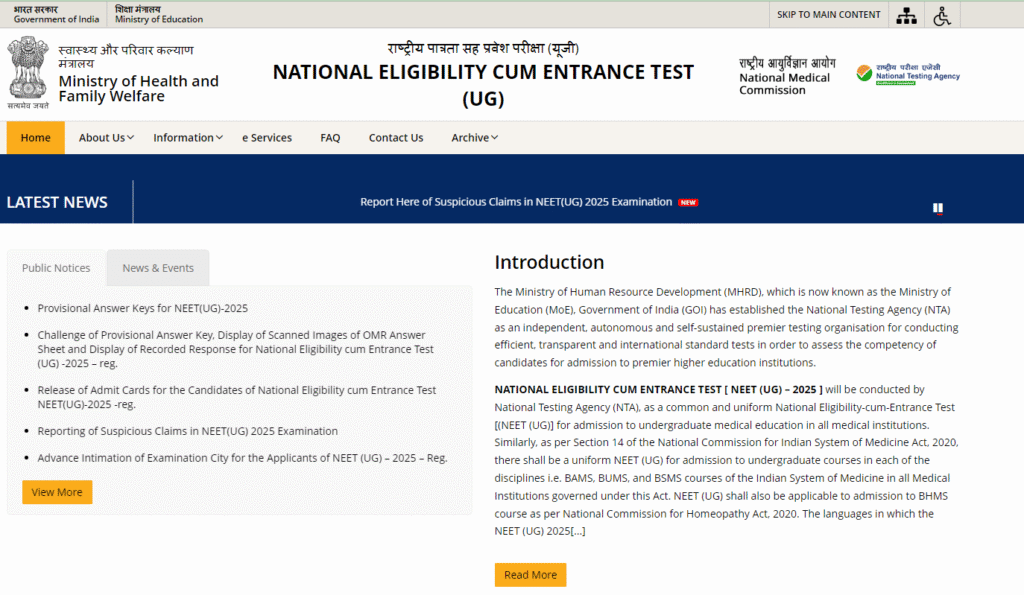Viewport: 1024px width, 595px height.
Task: Open the Release of Admit Cards notice
Action: 236,397
